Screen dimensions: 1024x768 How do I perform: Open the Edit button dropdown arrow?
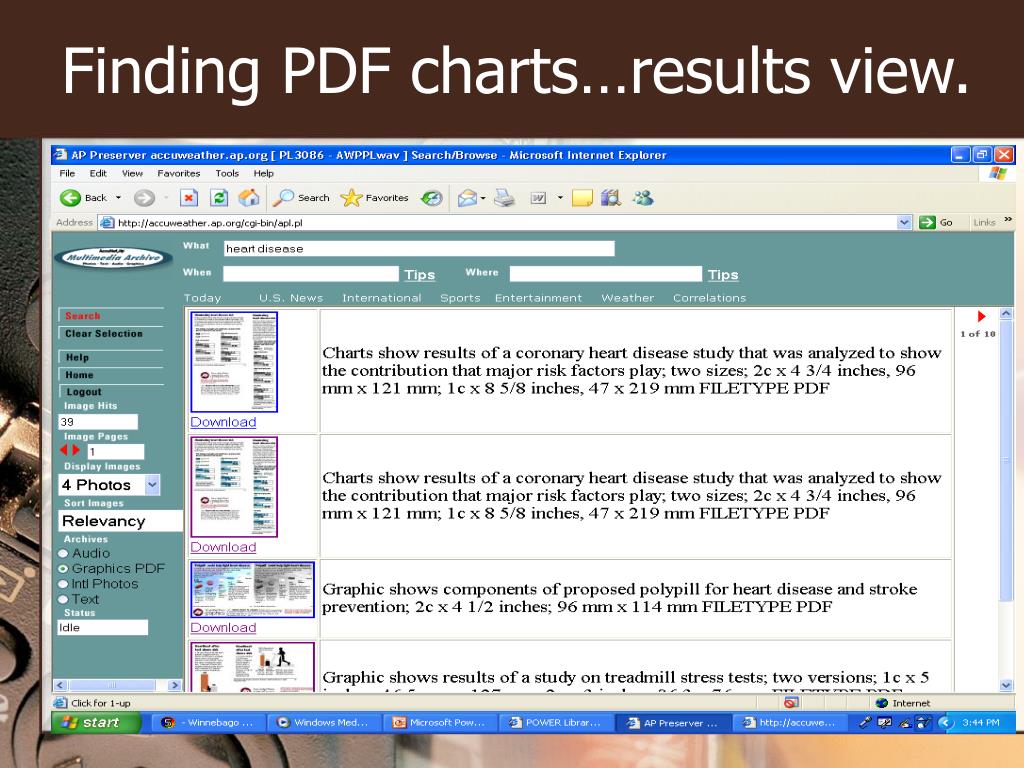pyautogui.click(x=560, y=198)
